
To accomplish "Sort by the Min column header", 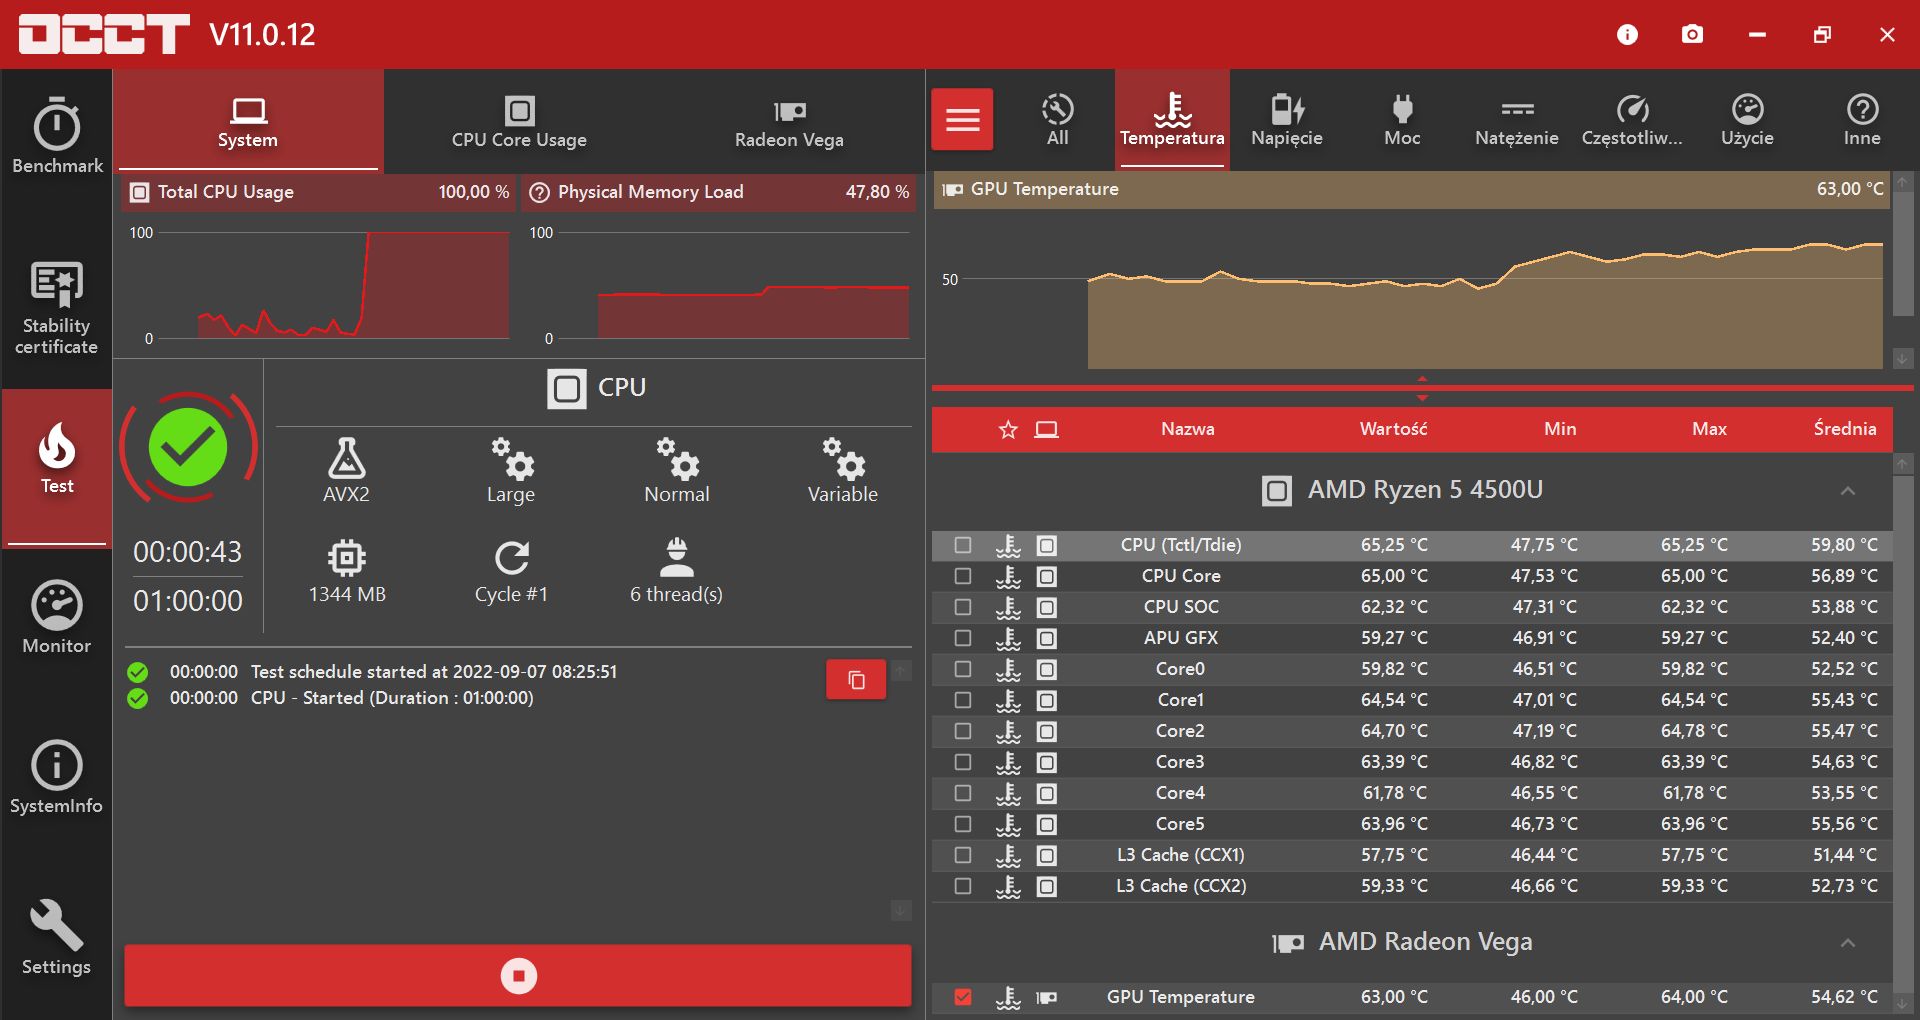I will click(x=1560, y=429).
